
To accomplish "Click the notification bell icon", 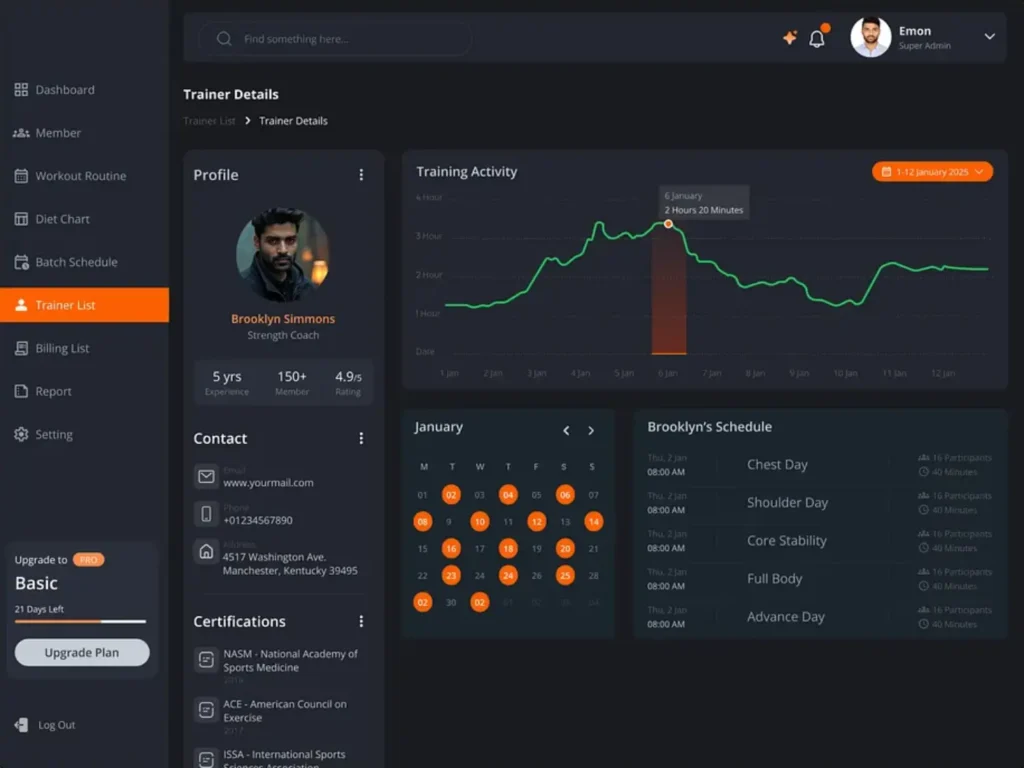I will point(817,39).
